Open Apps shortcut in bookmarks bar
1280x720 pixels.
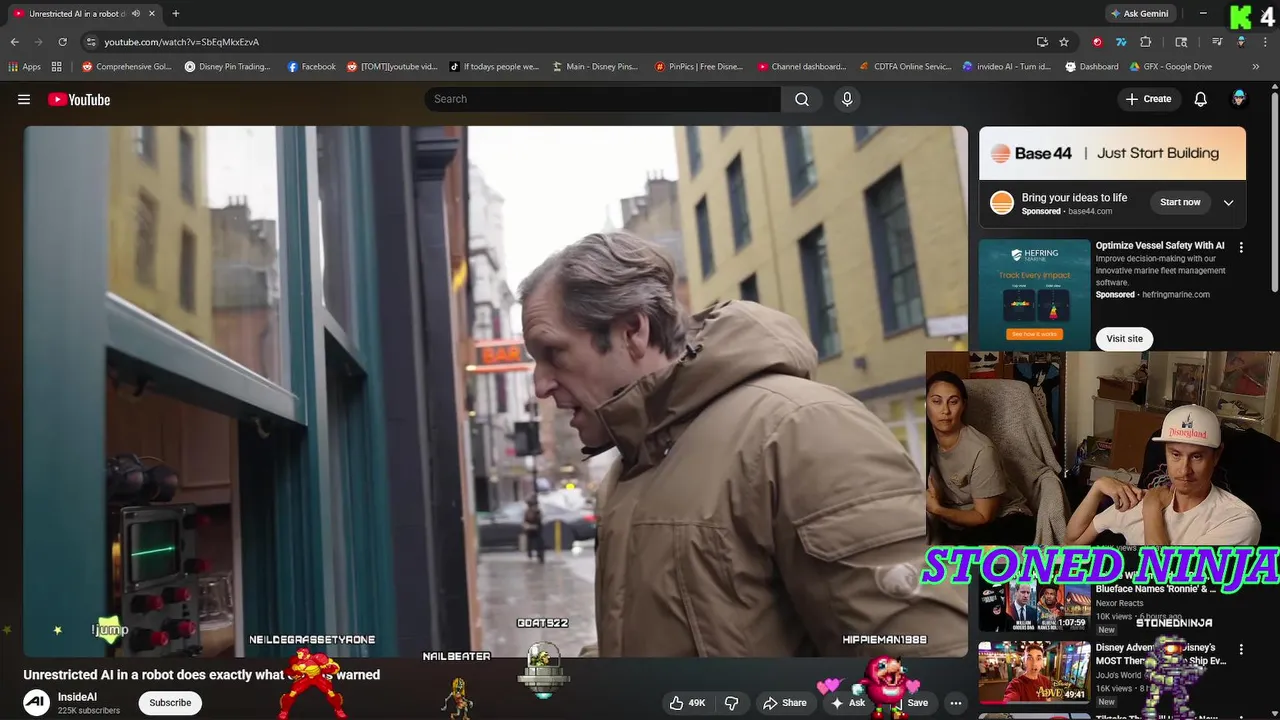pos(25,67)
